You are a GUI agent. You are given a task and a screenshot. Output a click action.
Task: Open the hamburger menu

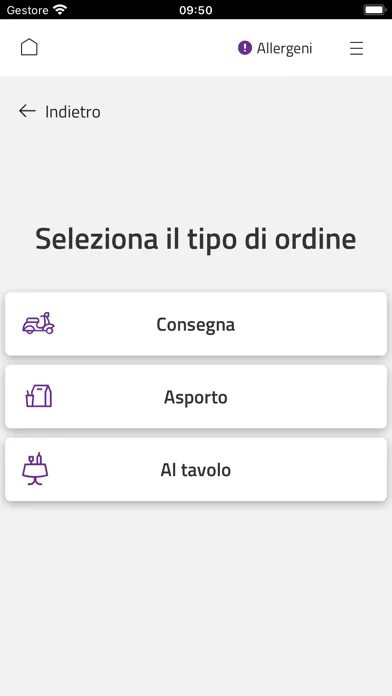[356, 48]
